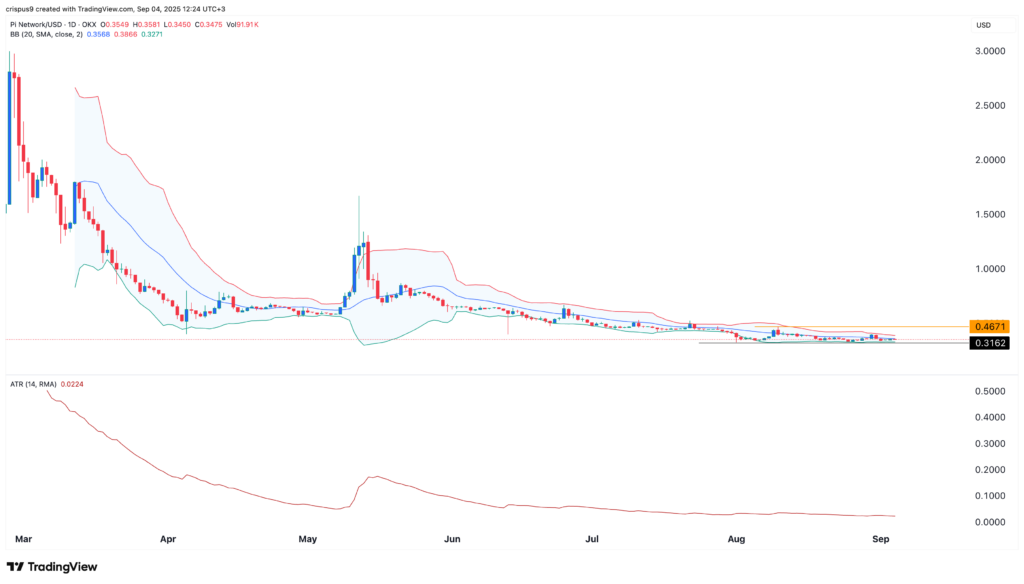Click the 91.91K volume value
1024x584 pixels.
pyautogui.click(x=246, y=26)
